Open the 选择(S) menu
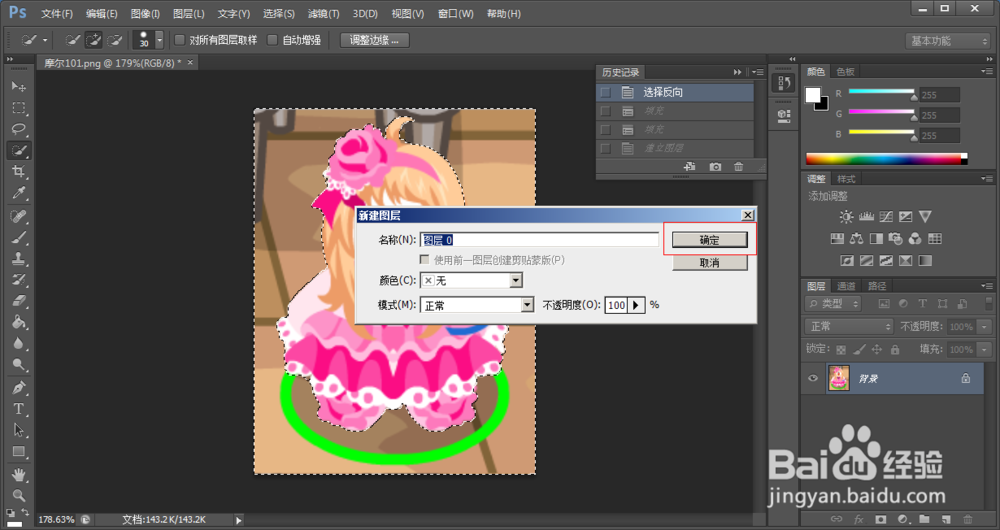The width and height of the screenshot is (1000, 530). point(279,13)
